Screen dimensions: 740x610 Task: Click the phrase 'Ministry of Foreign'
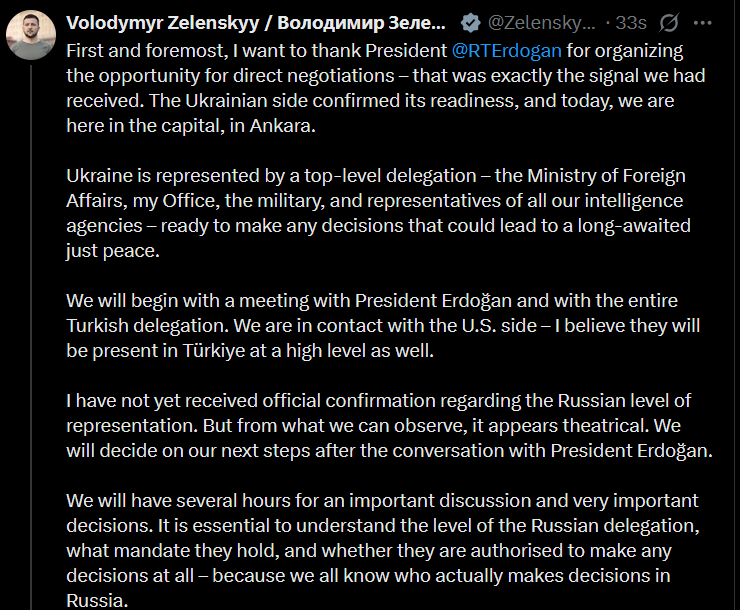pyautogui.click(x=606, y=175)
